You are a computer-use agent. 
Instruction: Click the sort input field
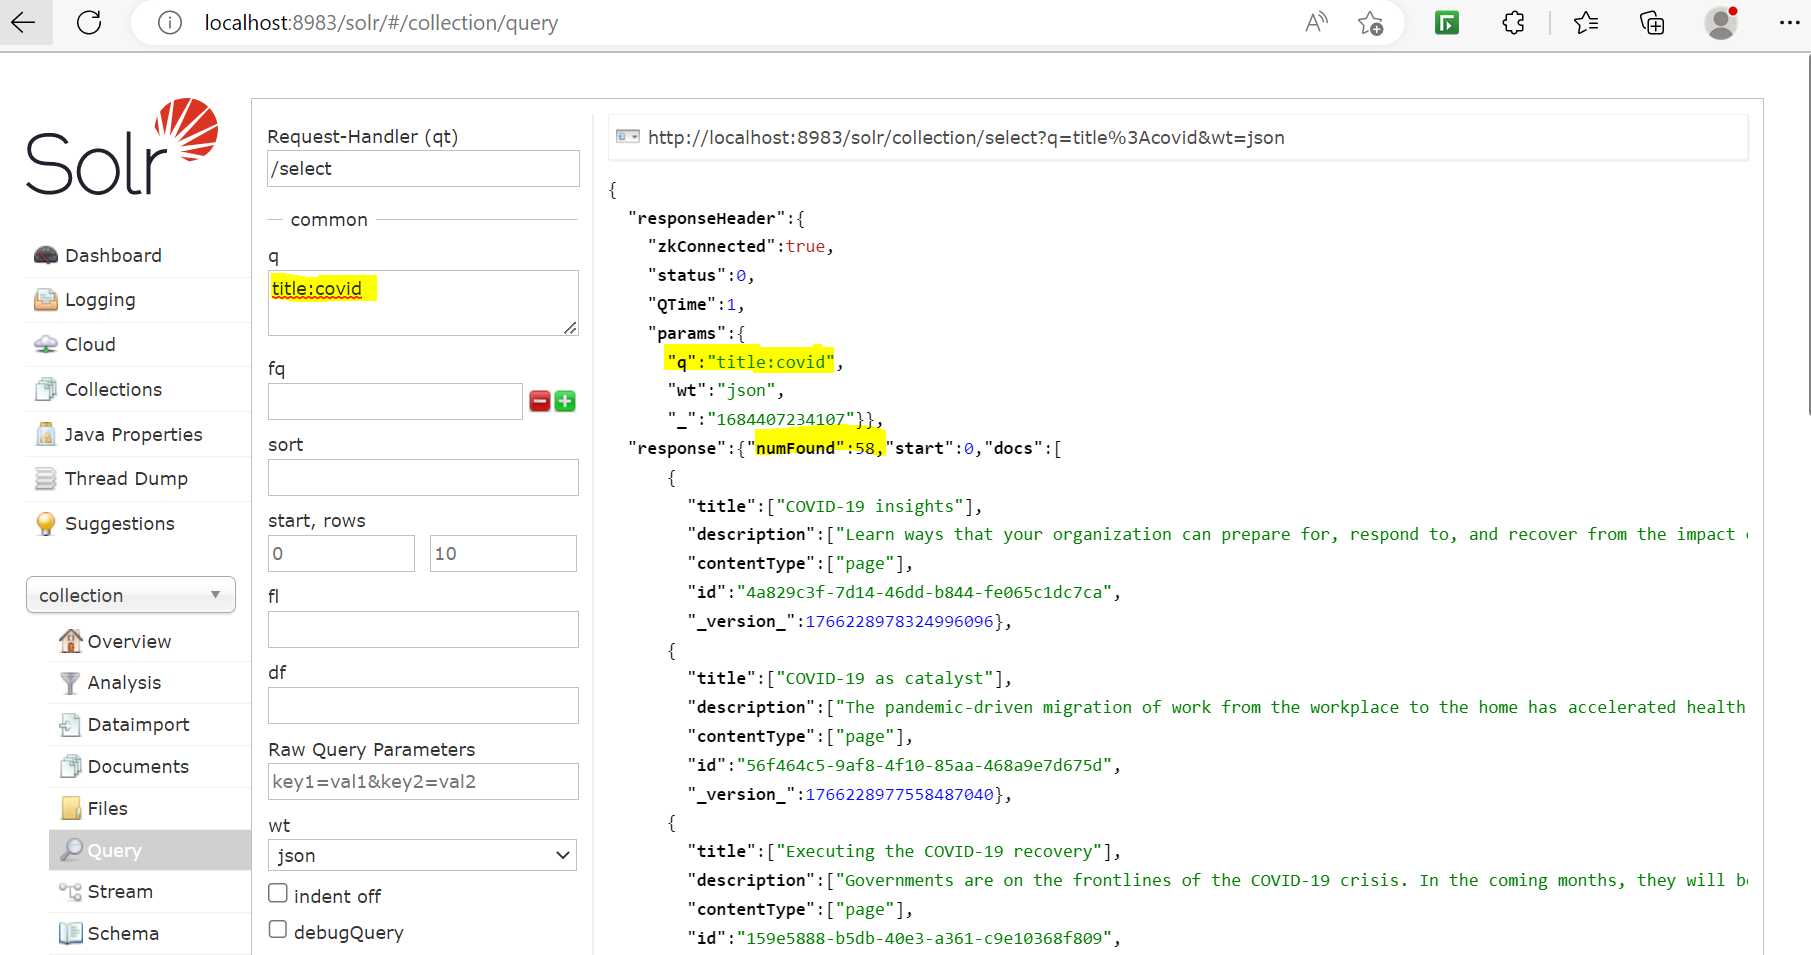pos(423,477)
